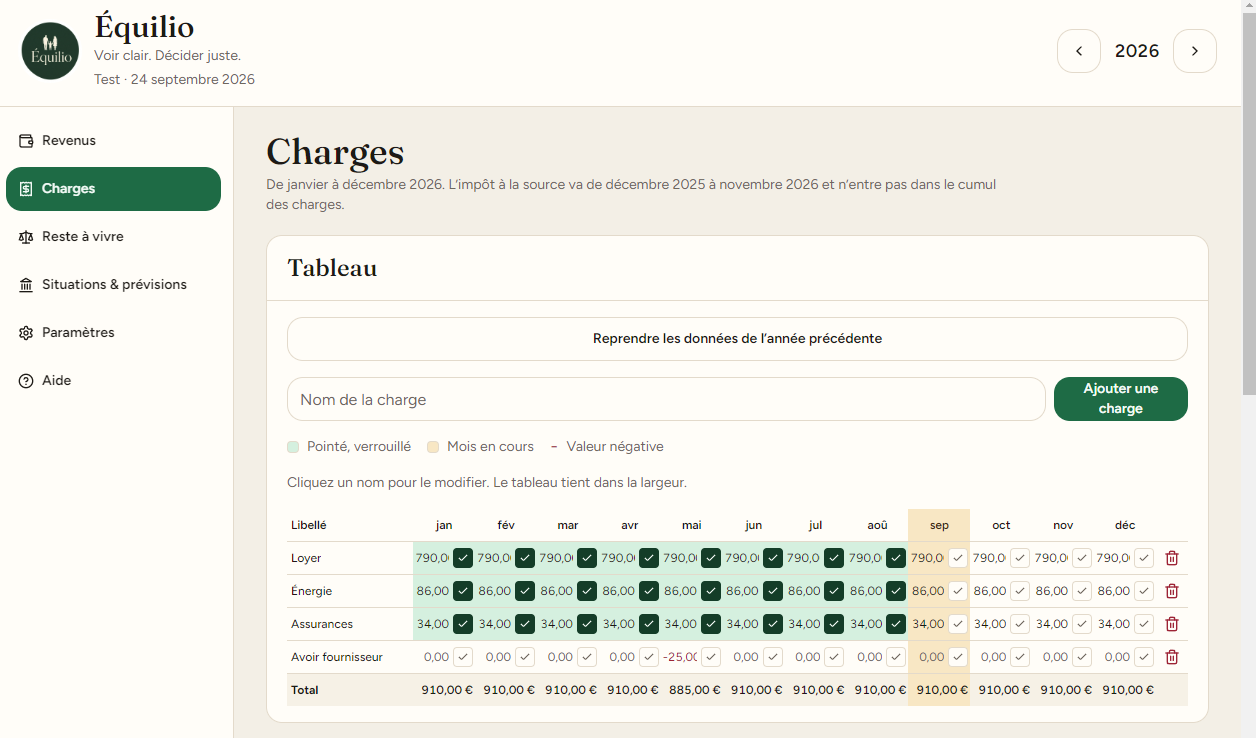Open Charges in the sidebar
The image size is (1256, 738).
[113, 189]
